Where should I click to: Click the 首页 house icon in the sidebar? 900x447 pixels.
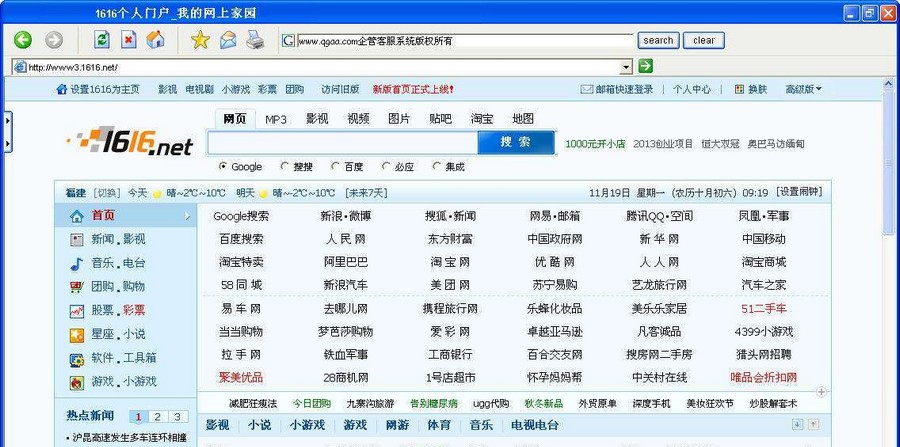click(x=76, y=216)
